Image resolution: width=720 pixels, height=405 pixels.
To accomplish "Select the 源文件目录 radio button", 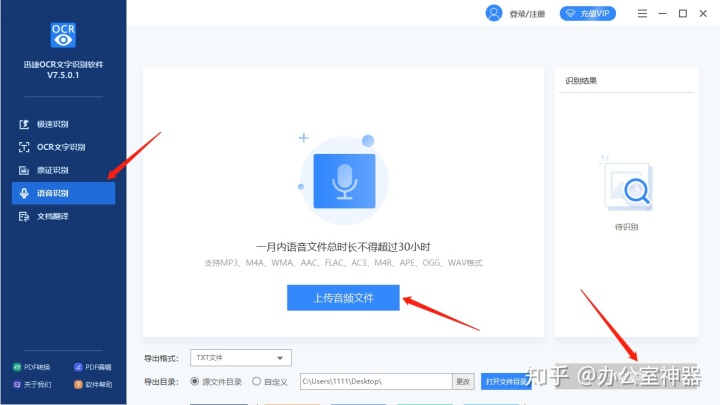I will 195,381.
